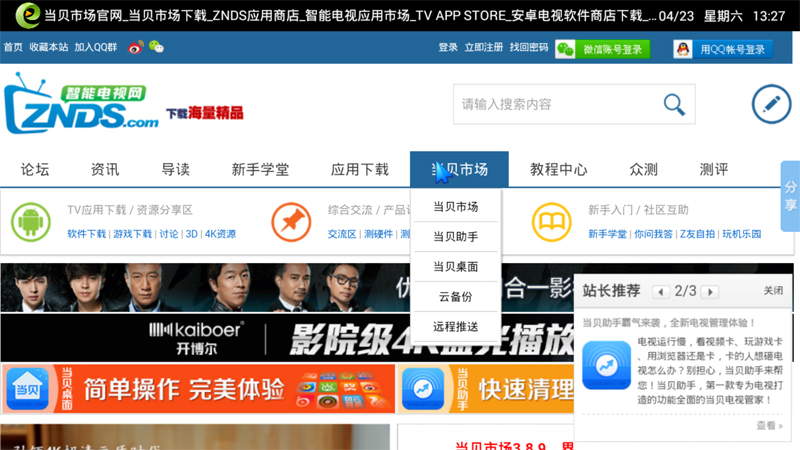Click the 4K资源 link
Viewport: 800px width, 450px height.
tap(220, 234)
